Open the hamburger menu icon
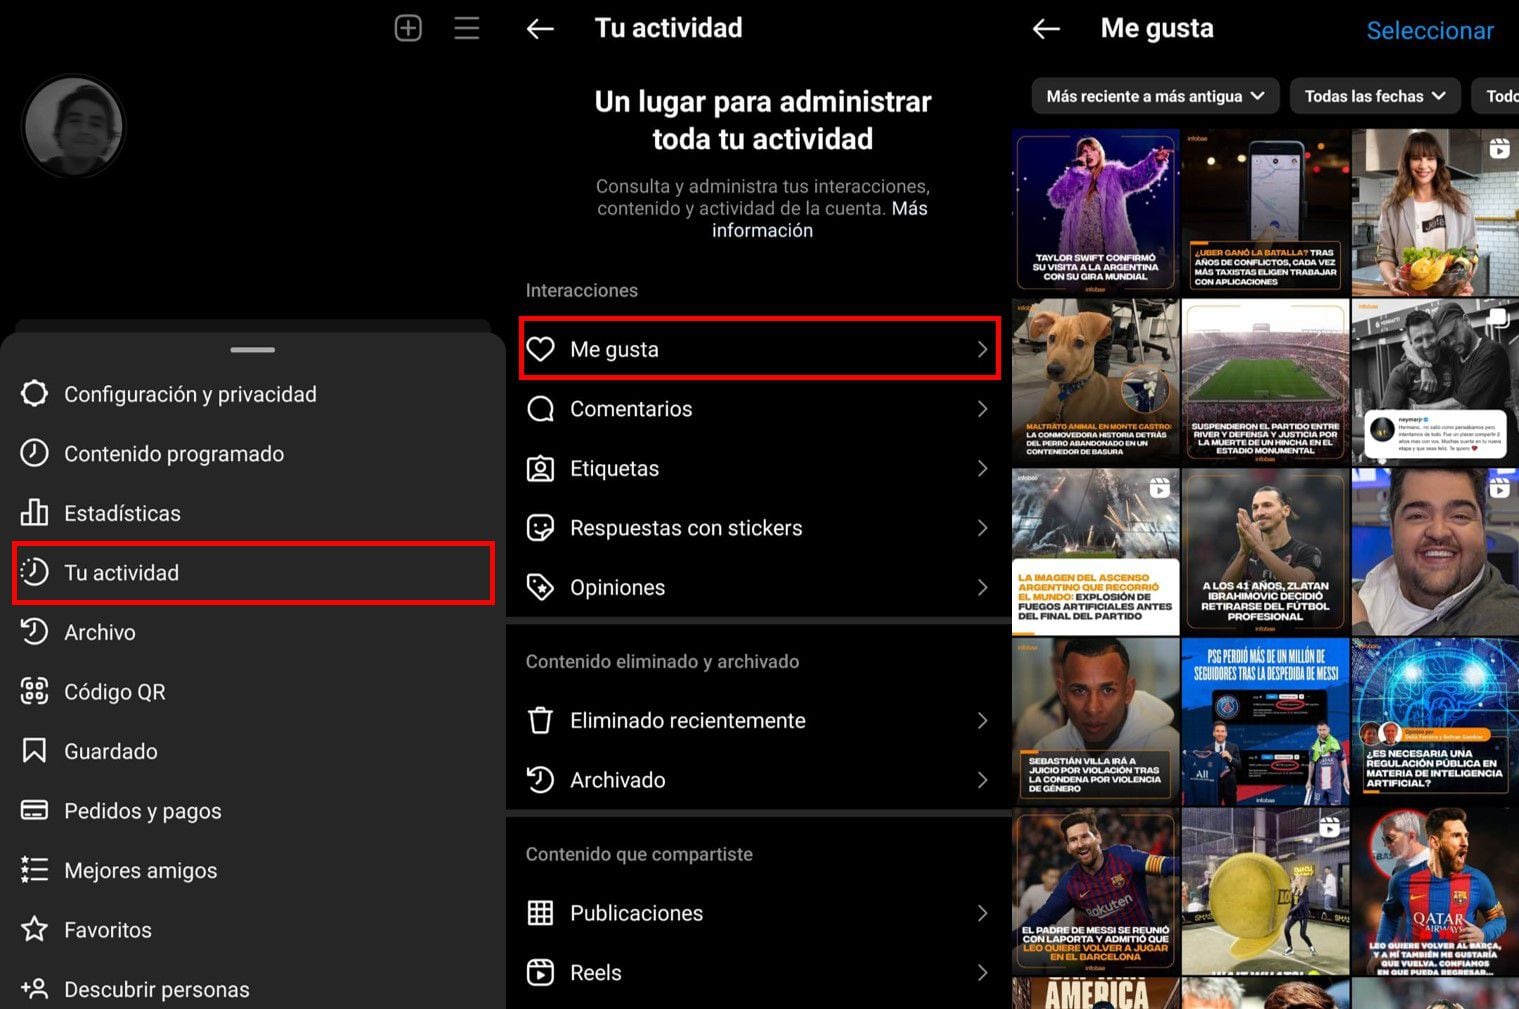 (466, 28)
